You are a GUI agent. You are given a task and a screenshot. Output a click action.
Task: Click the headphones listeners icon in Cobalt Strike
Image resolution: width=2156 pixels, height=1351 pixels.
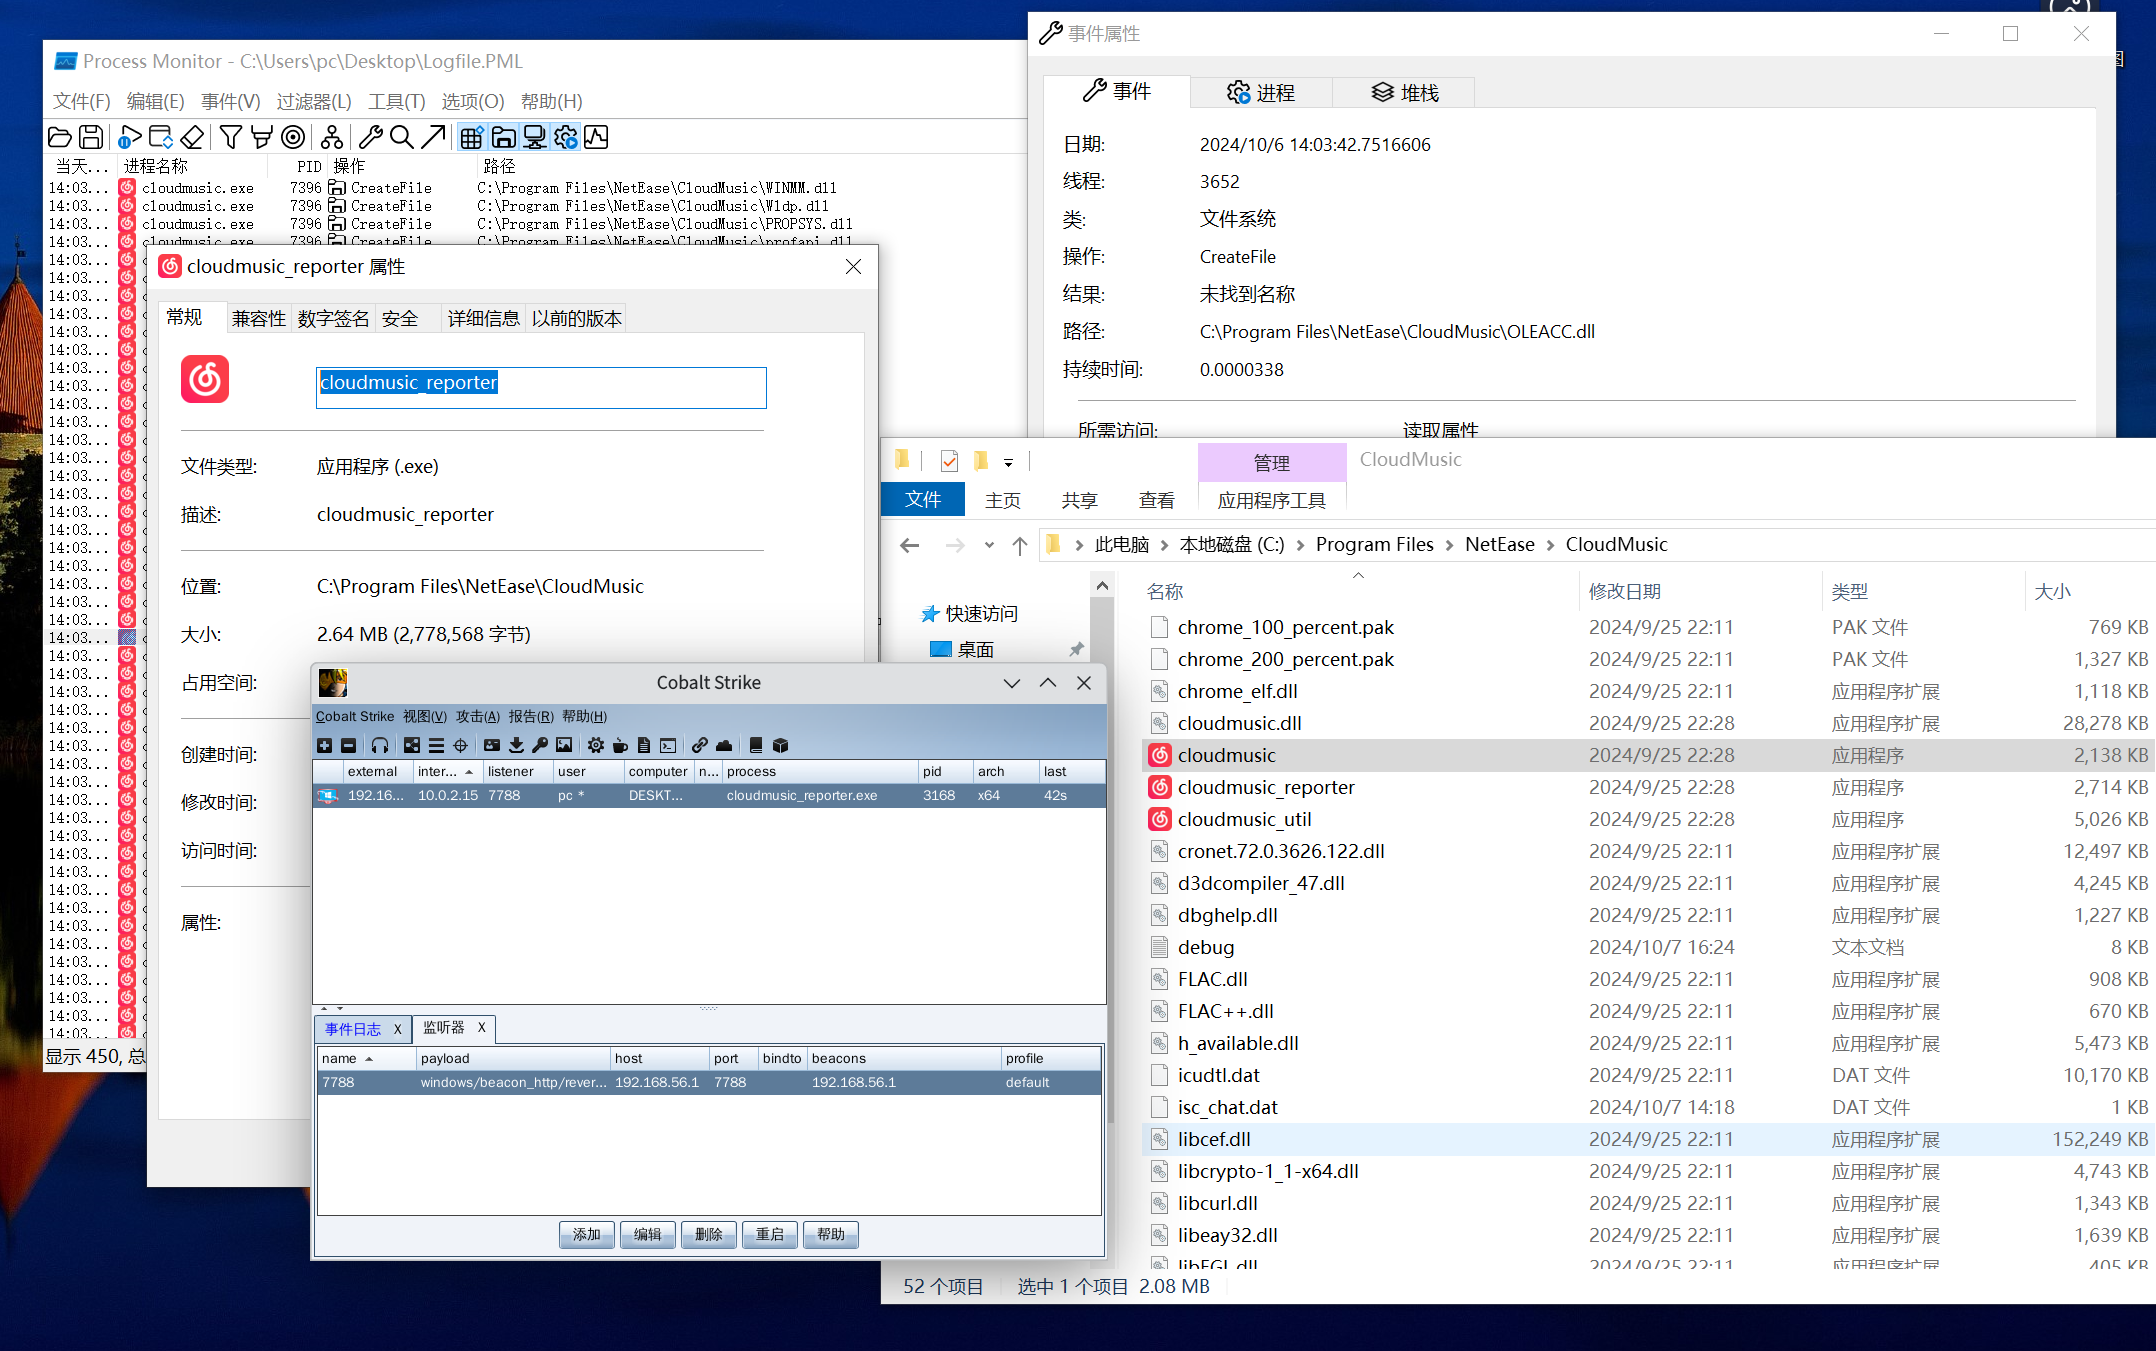coord(380,745)
